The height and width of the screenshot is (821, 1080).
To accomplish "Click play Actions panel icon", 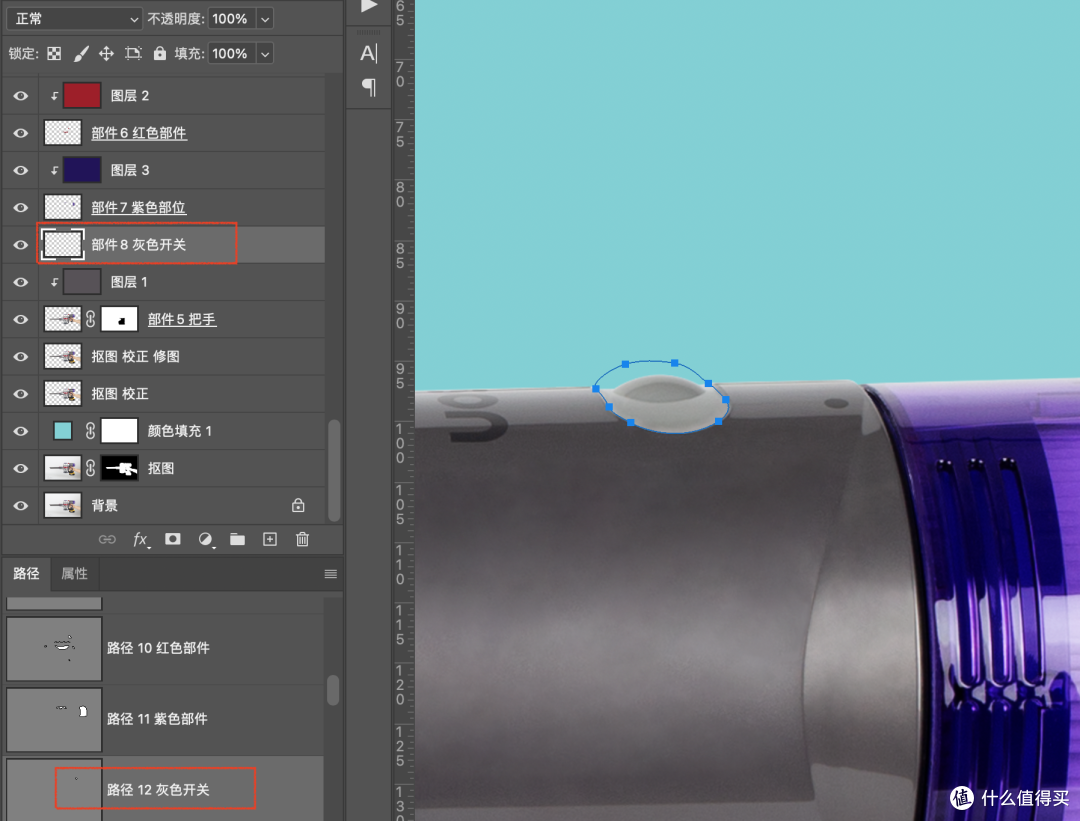I will [x=369, y=6].
